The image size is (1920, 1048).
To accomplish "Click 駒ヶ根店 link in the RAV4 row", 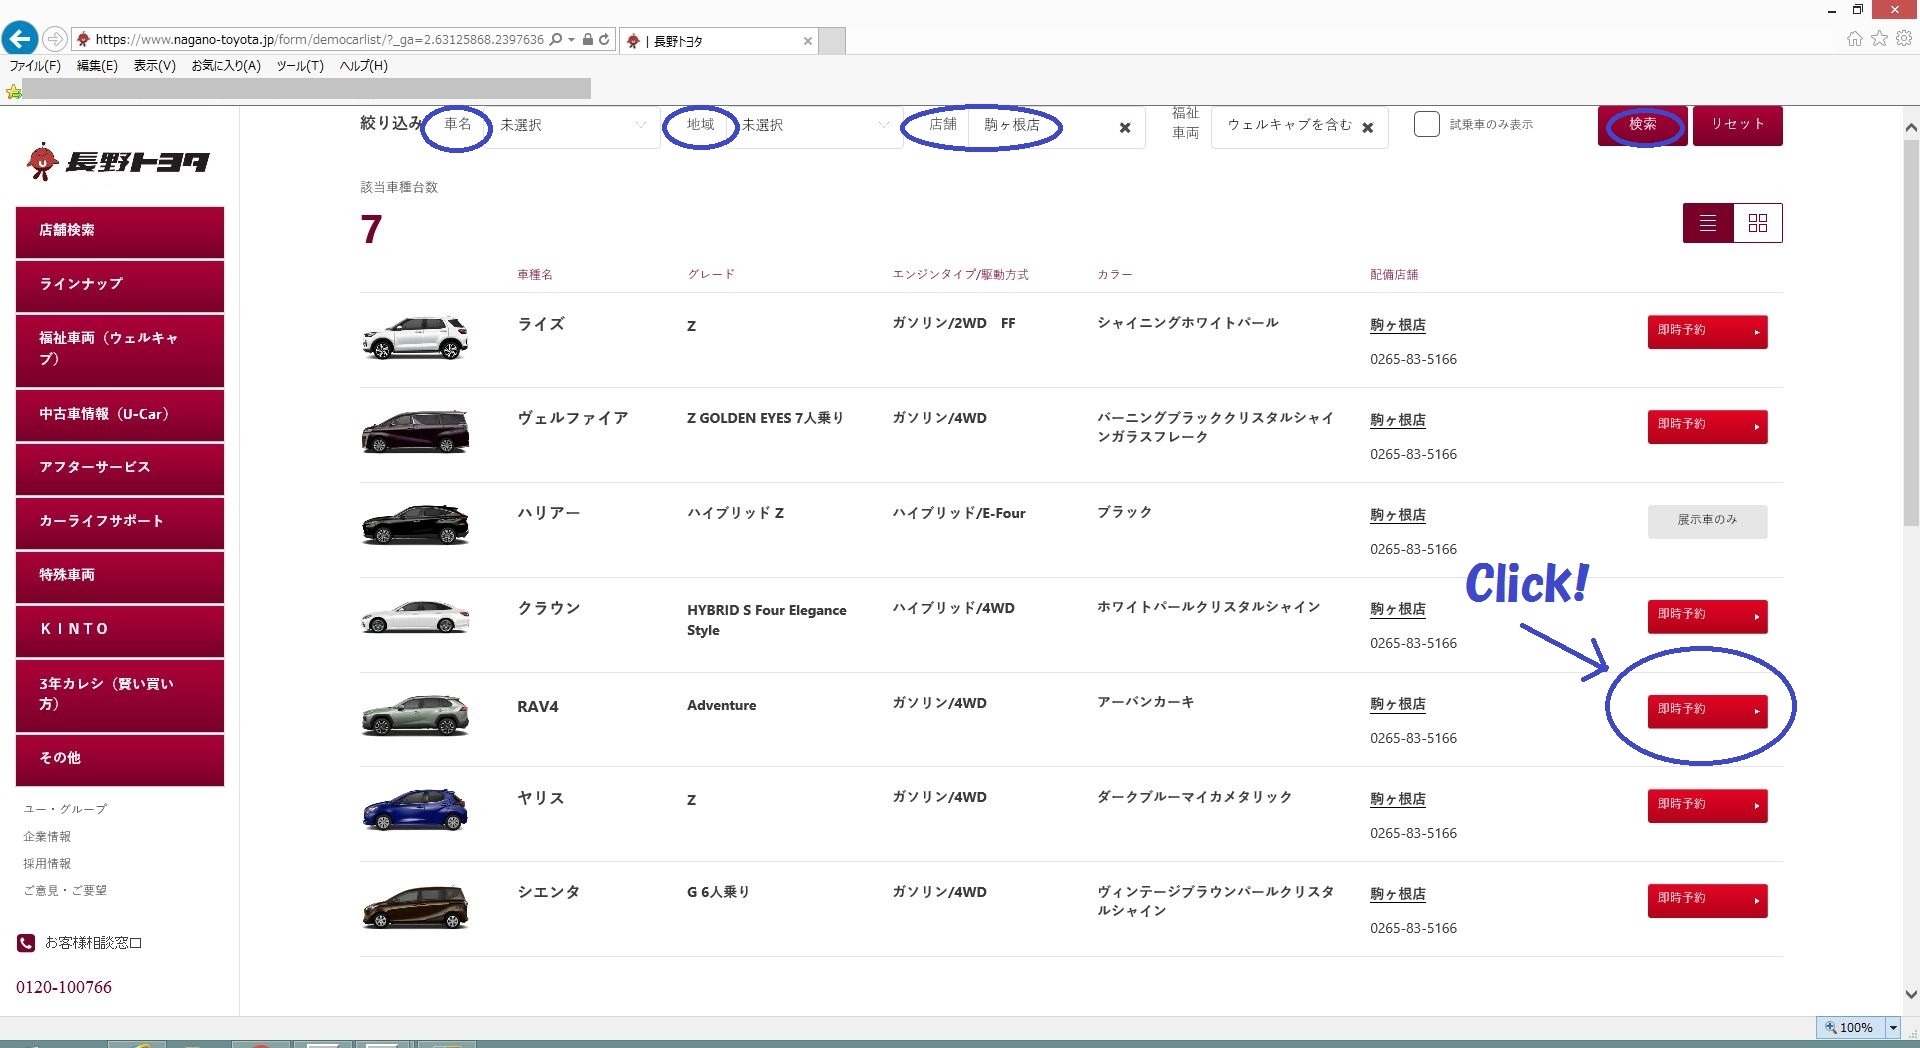I will click(1398, 704).
